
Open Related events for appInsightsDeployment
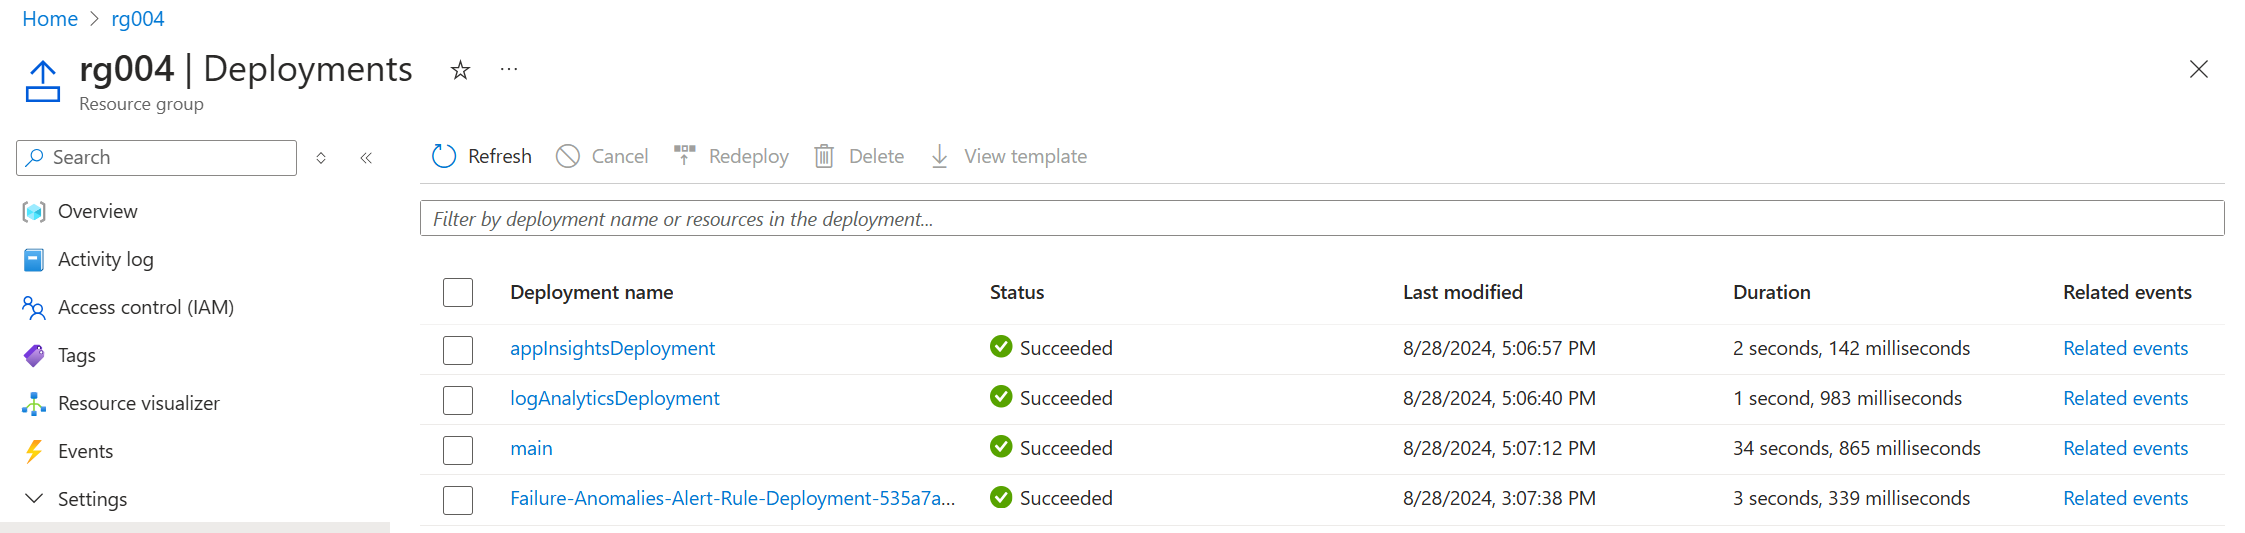(2125, 348)
